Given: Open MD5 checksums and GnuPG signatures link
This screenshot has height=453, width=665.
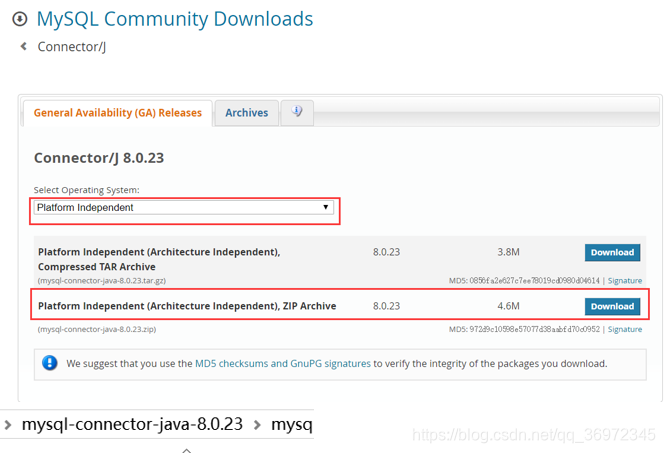Looking at the screenshot, I should click(282, 364).
